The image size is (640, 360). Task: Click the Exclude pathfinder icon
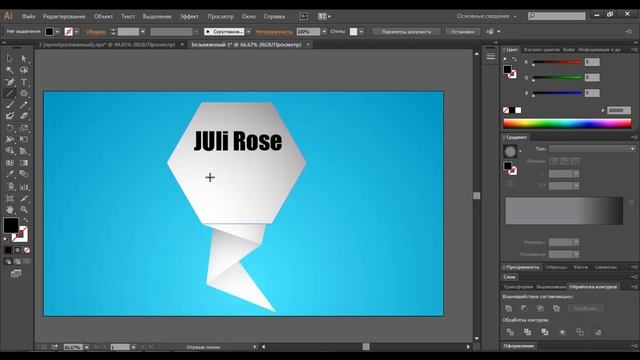tap(556, 308)
